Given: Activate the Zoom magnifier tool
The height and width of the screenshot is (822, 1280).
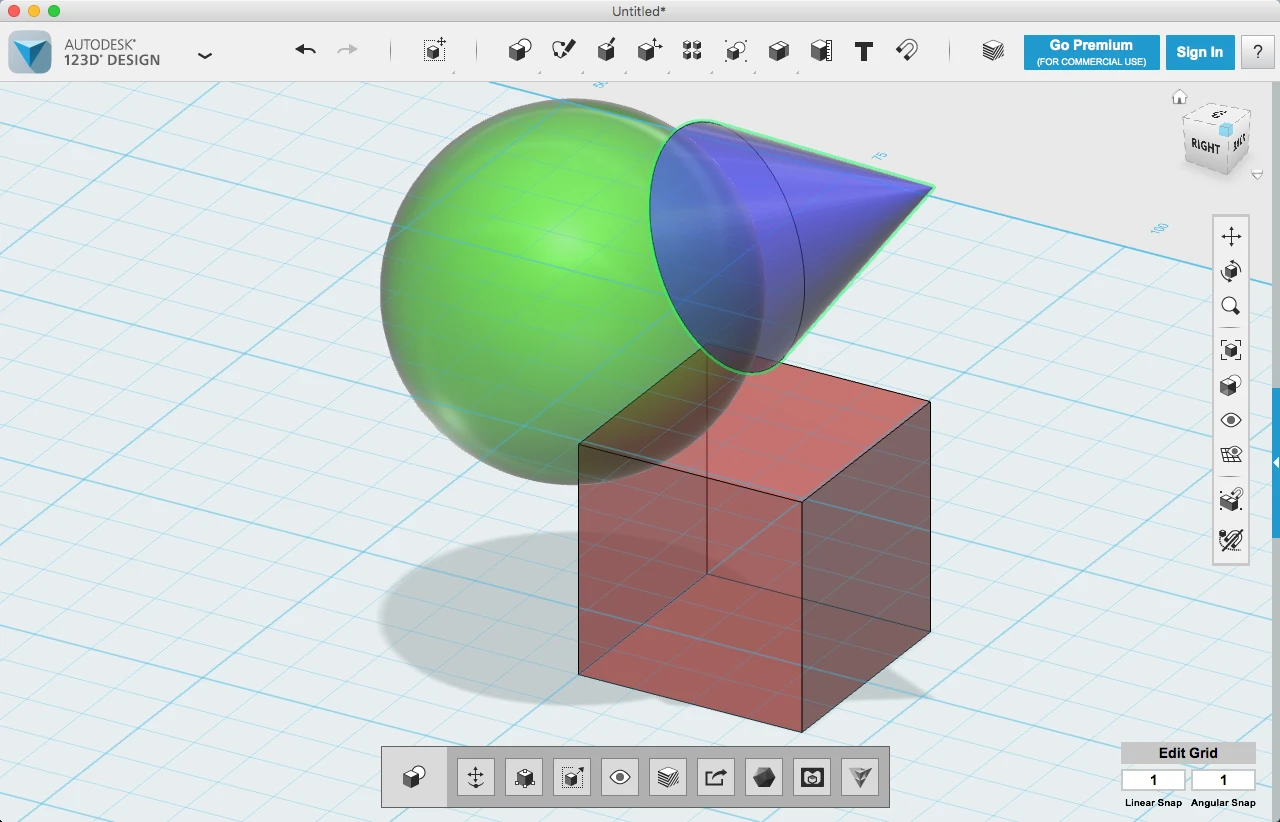Looking at the screenshot, I should click(1231, 306).
